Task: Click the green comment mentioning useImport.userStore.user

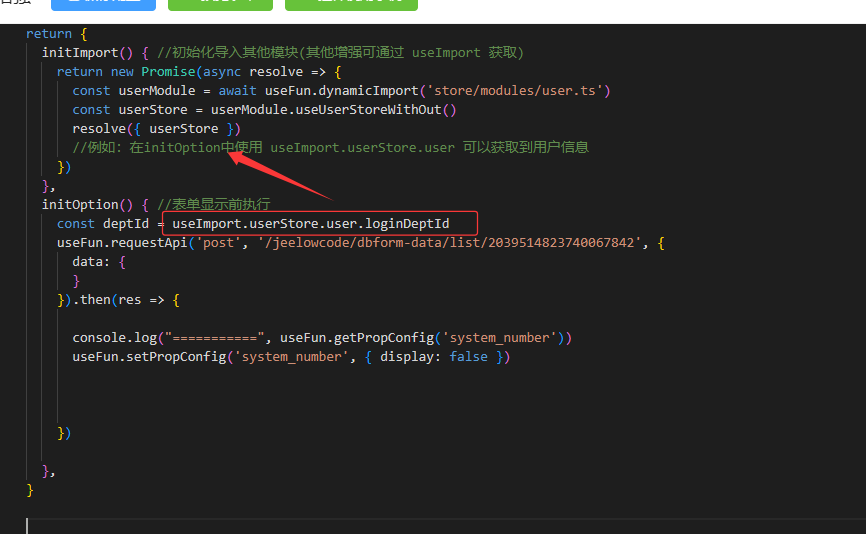Action: pyautogui.click(x=330, y=147)
